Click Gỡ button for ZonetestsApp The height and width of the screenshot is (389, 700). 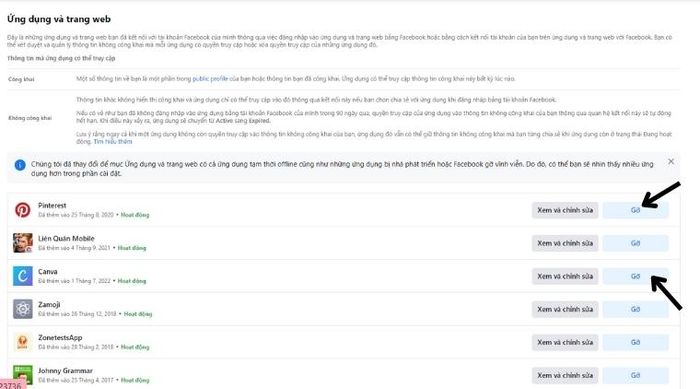635,342
